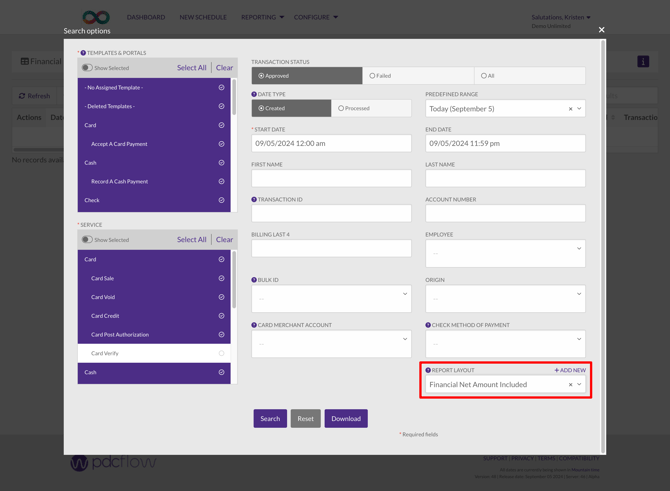Open the Bulk ID dropdown

point(331,299)
